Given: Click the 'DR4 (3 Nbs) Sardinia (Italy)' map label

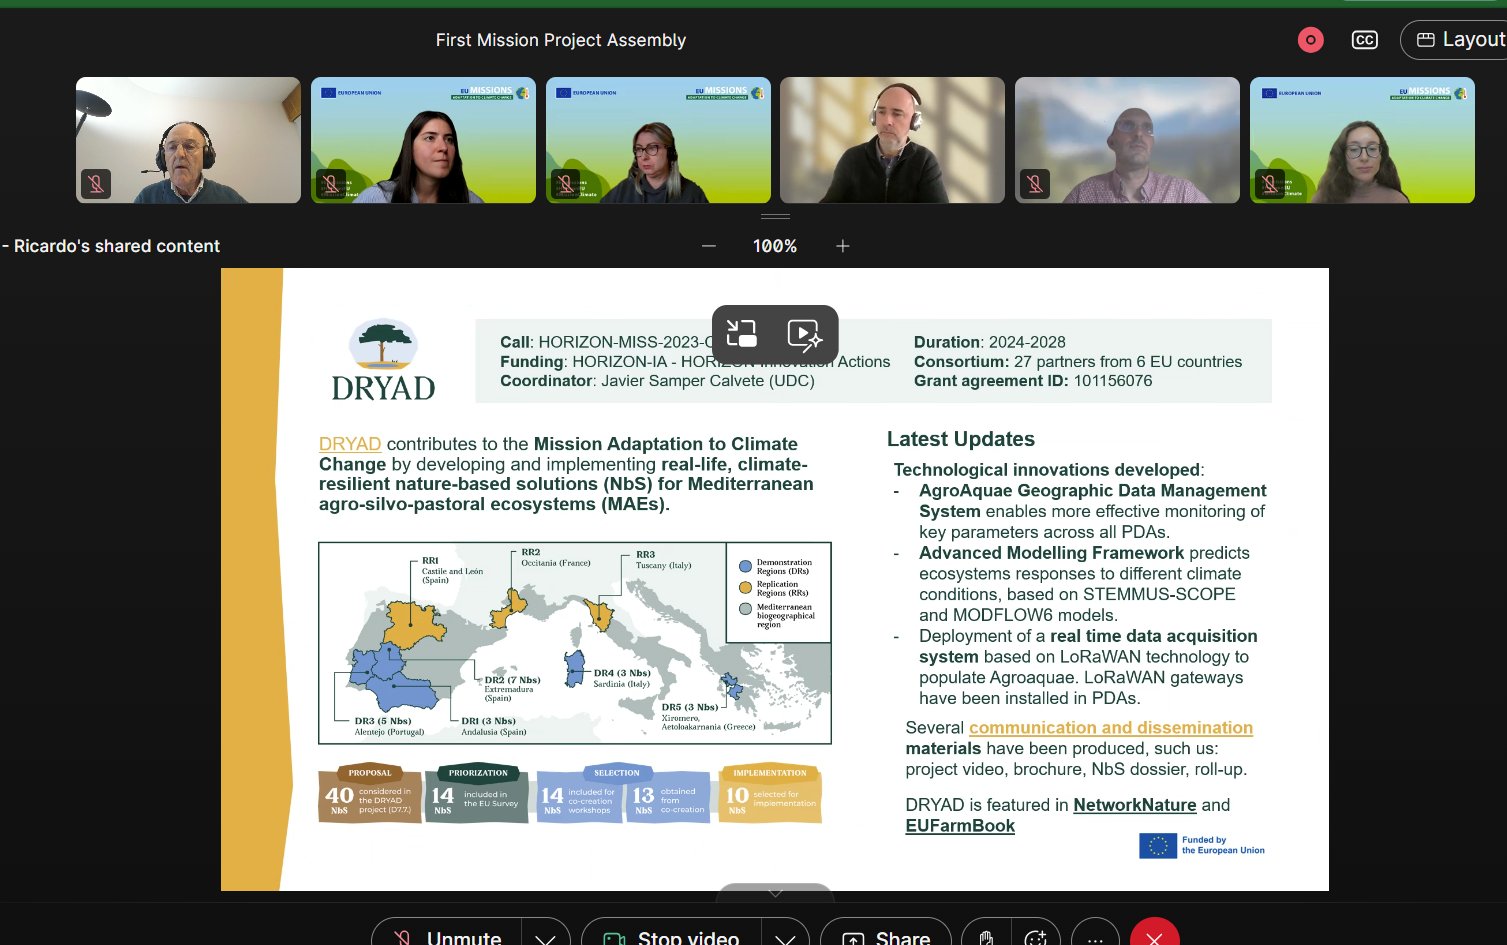Looking at the screenshot, I should tap(622, 678).
